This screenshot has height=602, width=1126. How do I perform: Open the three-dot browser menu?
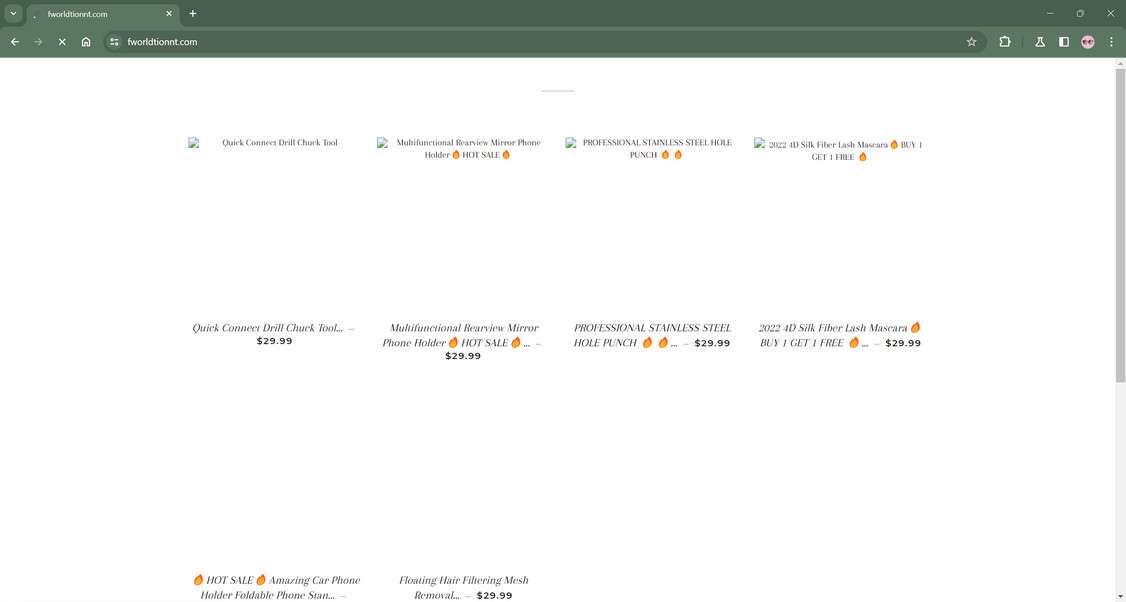tap(1110, 41)
